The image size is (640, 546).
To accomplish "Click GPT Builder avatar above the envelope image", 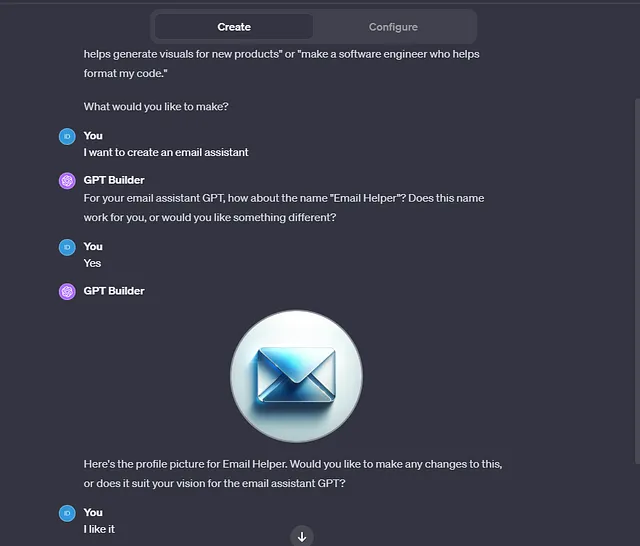I will [x=67, y=292].
